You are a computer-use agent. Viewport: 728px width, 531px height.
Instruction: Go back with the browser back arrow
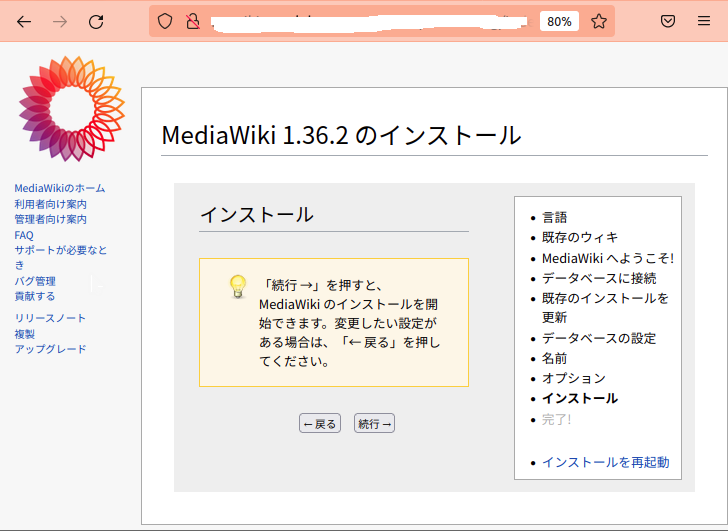click(x=24, y=21)
